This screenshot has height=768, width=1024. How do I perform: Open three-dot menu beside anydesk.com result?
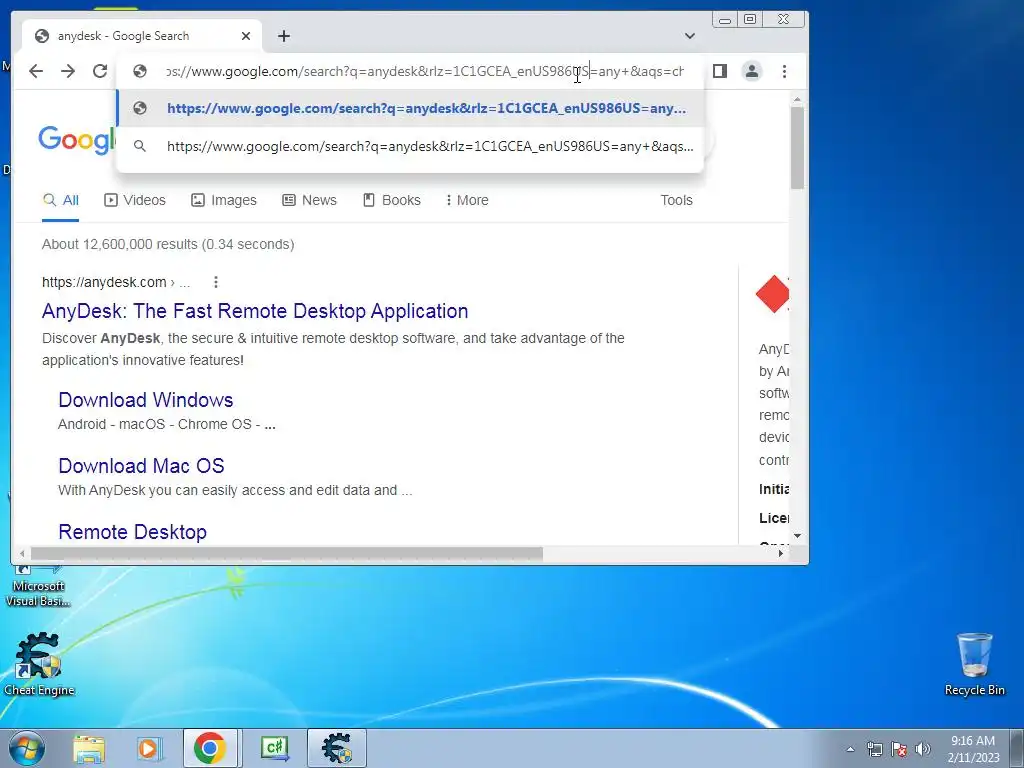[216, 282]
